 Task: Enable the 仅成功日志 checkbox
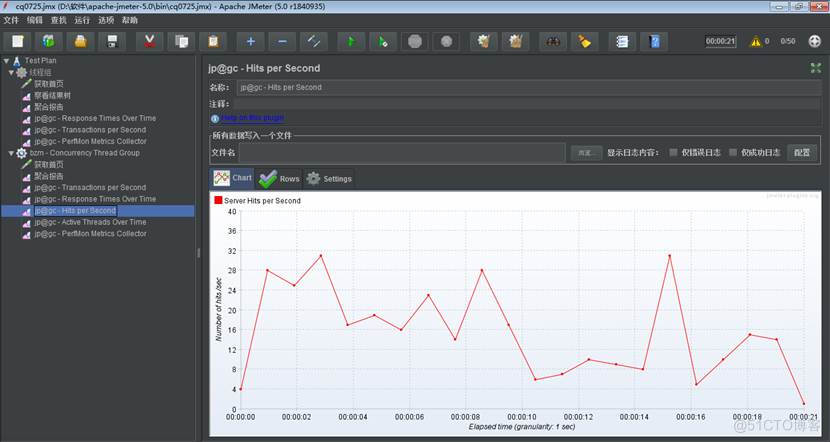pos(734,153)
